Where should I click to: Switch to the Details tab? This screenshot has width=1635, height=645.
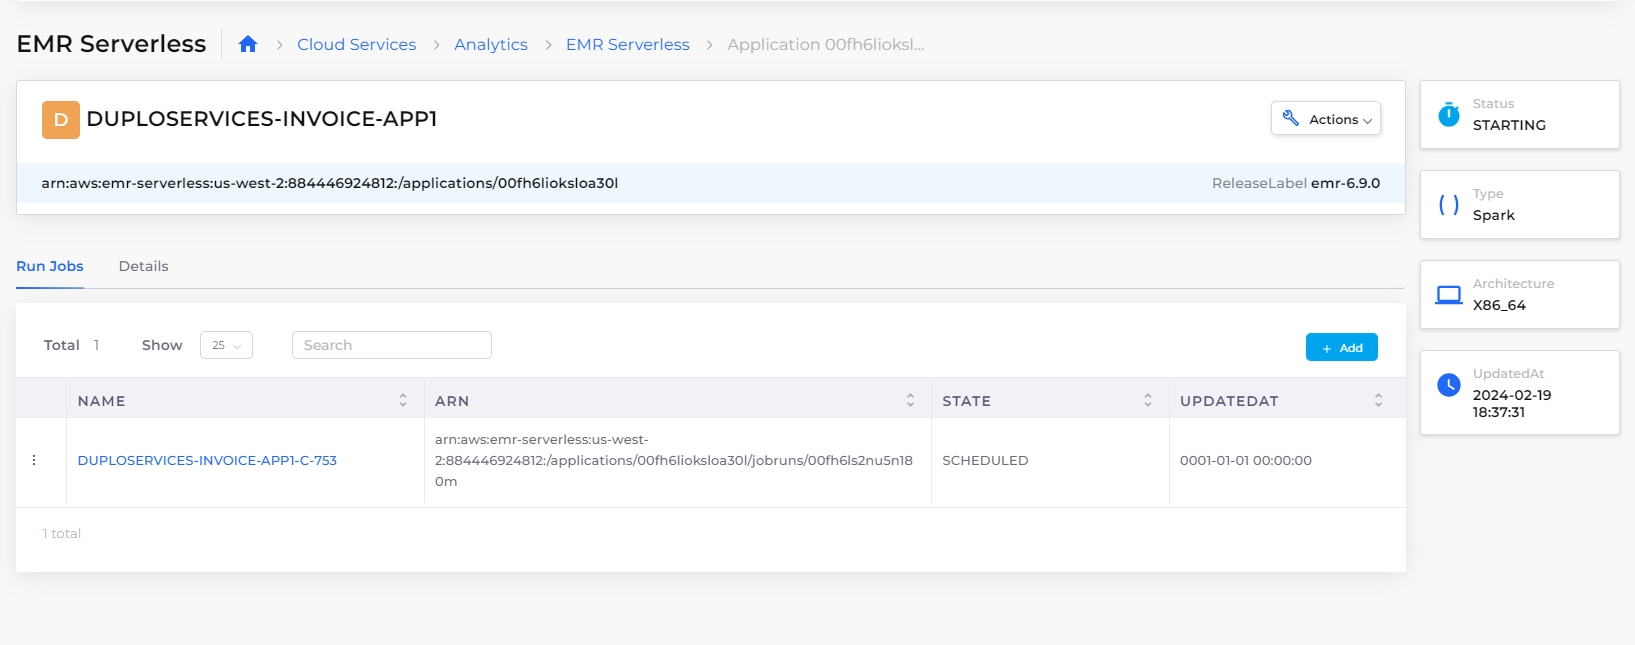point(143,266)
